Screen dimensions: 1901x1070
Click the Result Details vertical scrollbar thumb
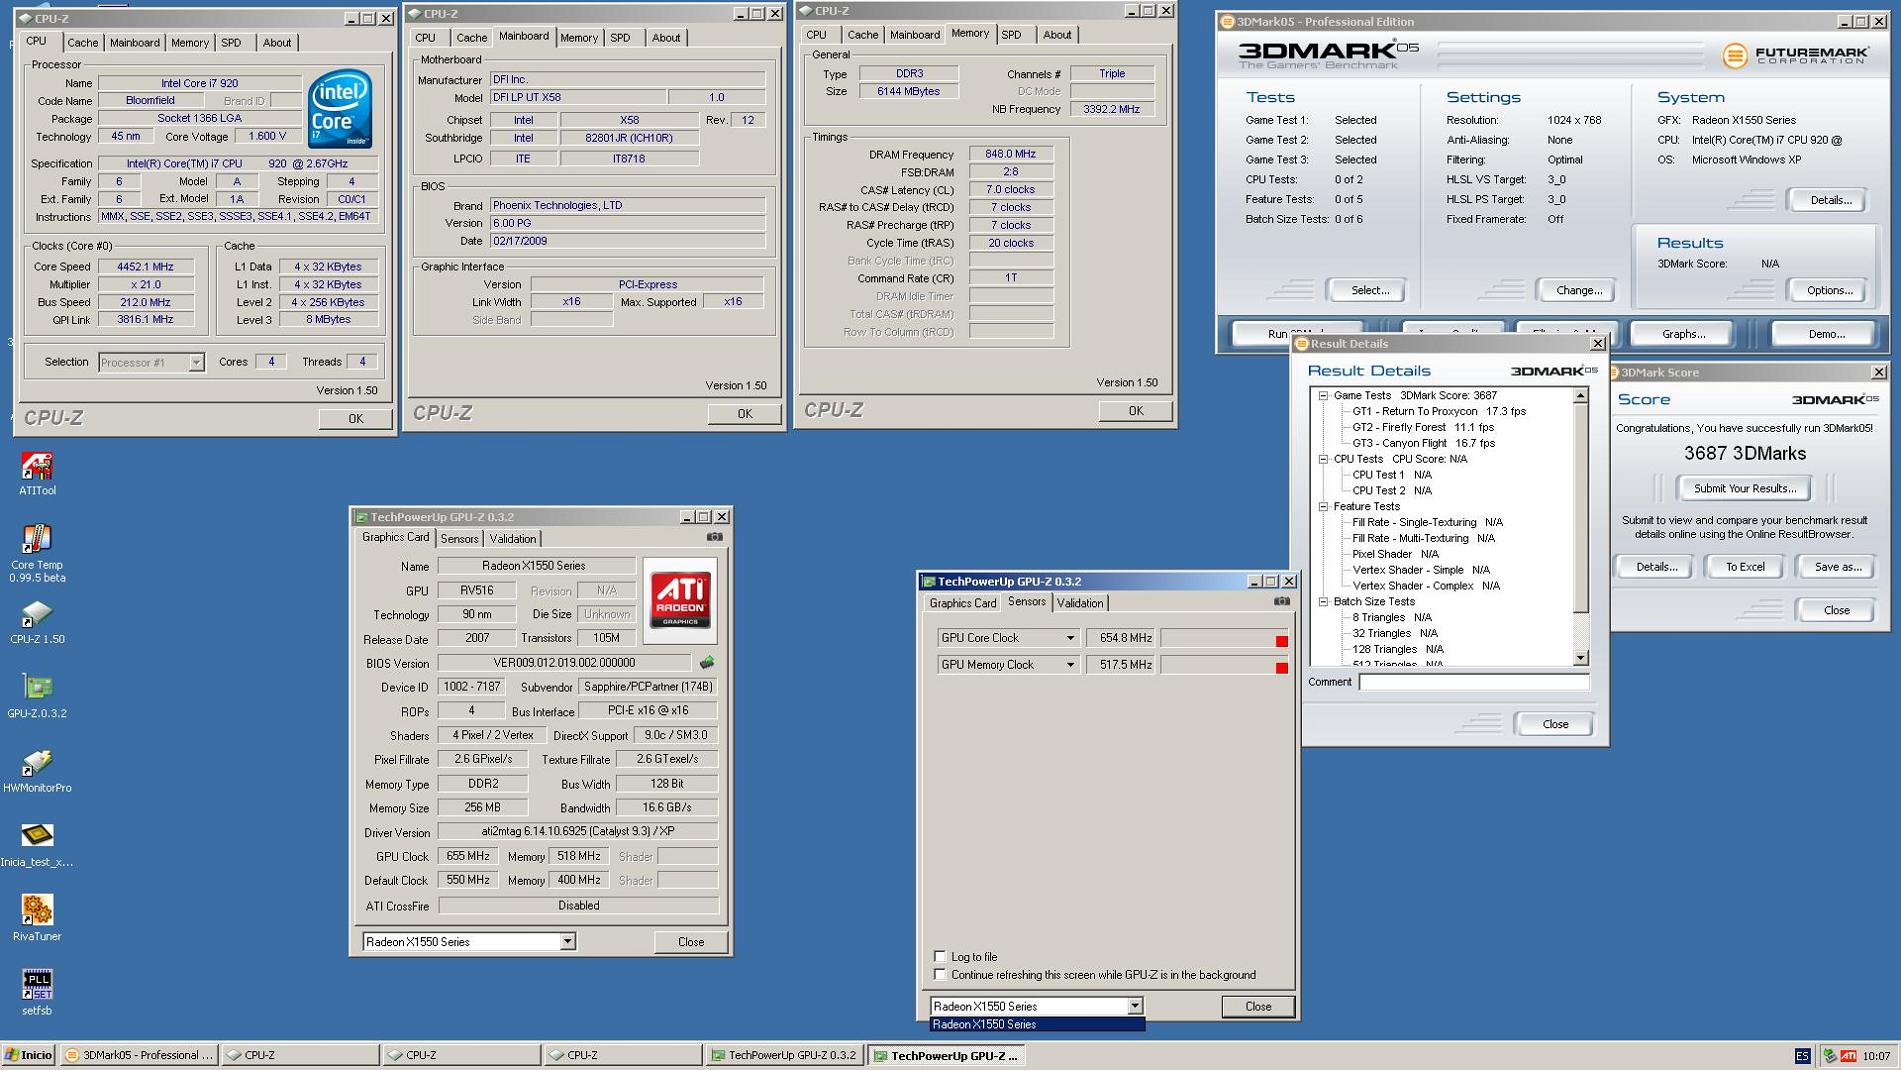point(1580,507)
